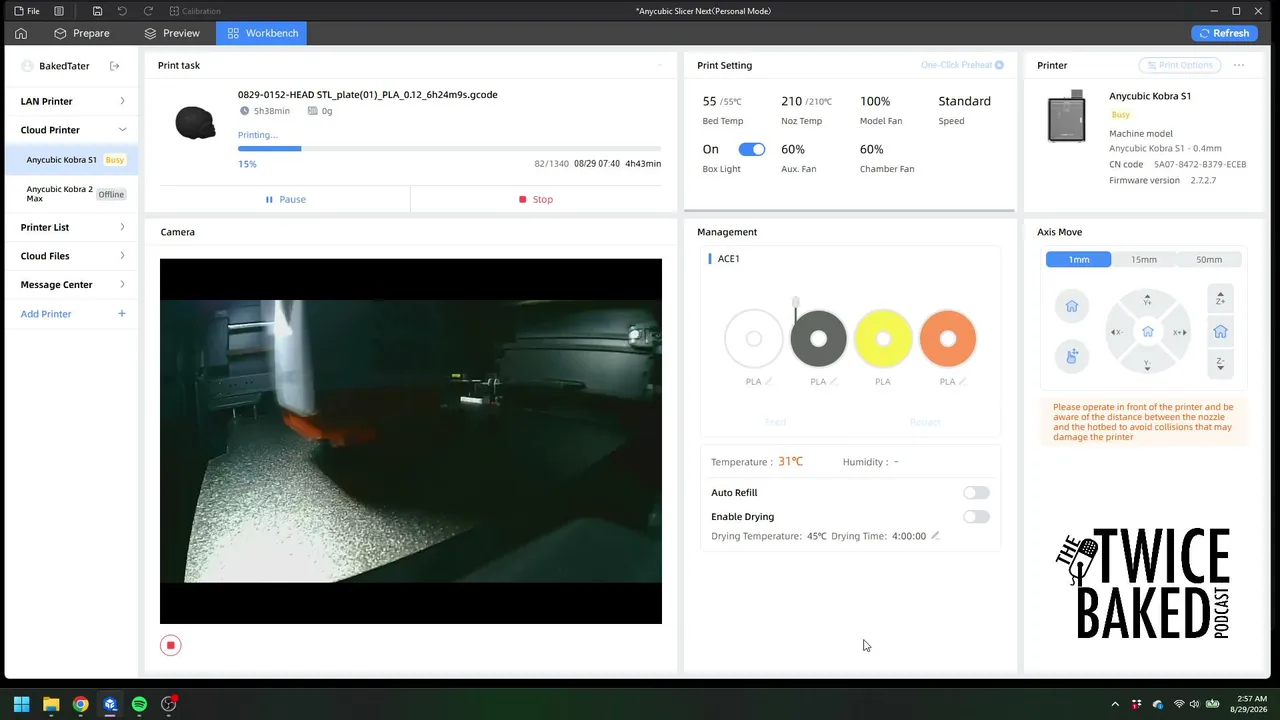Switch to the Prepare tab

pos(81,33)
